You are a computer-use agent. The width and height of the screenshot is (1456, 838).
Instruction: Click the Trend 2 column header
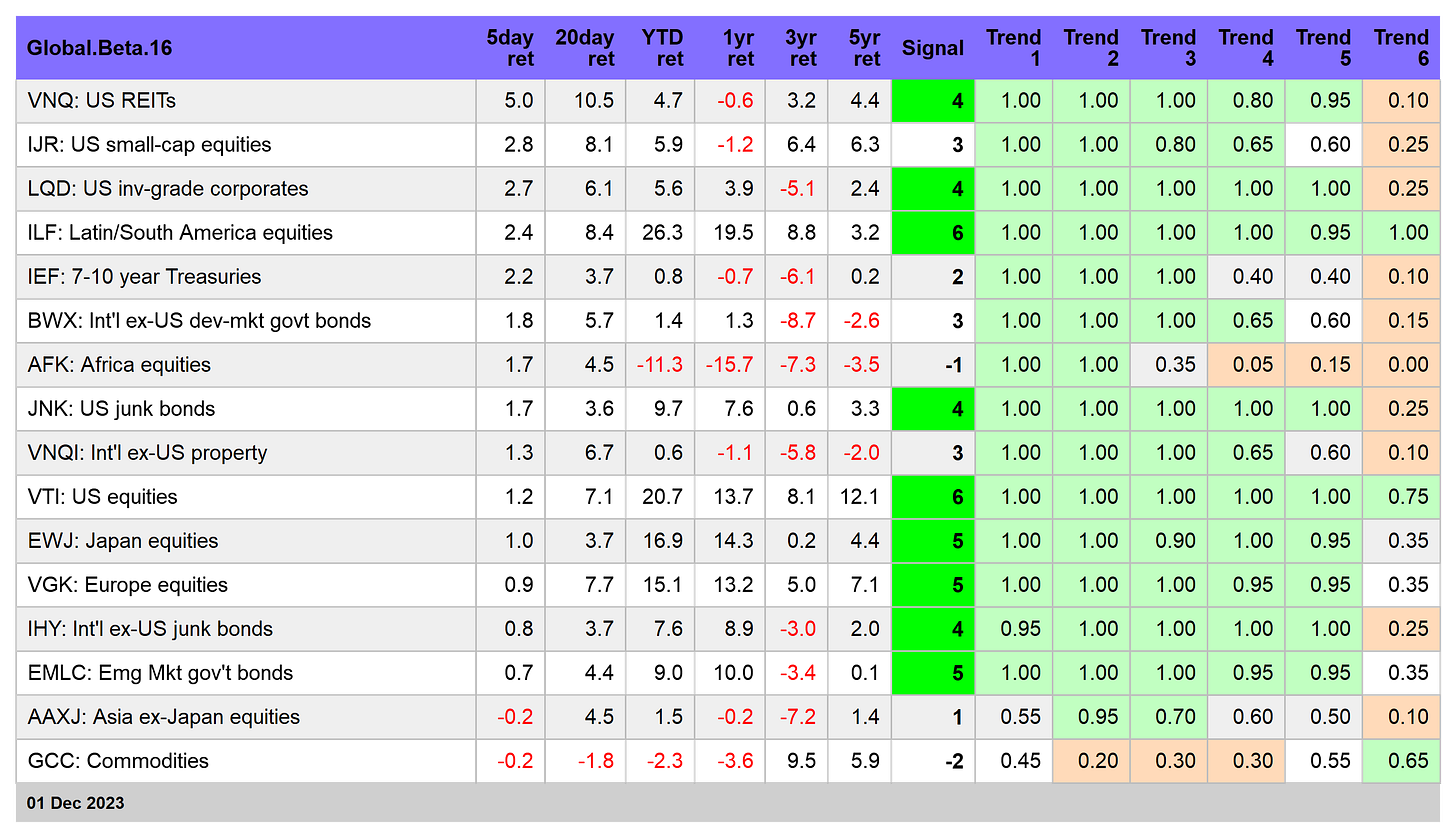click(x=1091, y=48)
